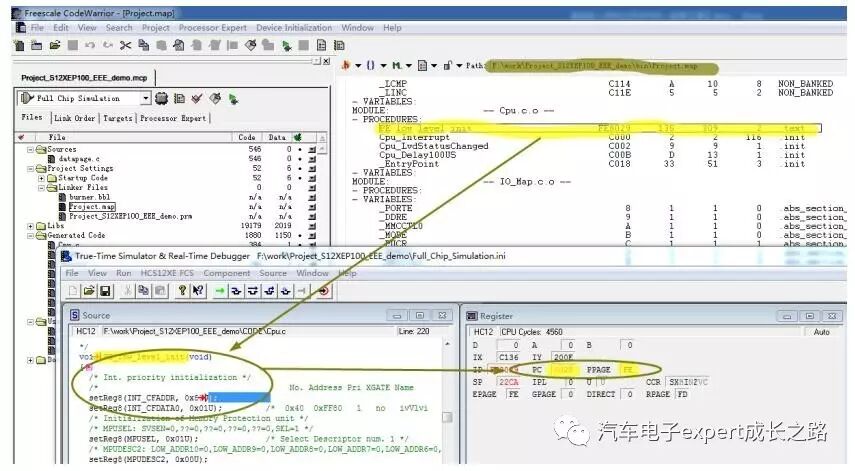This screenshot has width=855, height=471.
Task: Open the HCS12XE FCS menu in debugger
Action: pyautogui.click(x=167, y=273)
